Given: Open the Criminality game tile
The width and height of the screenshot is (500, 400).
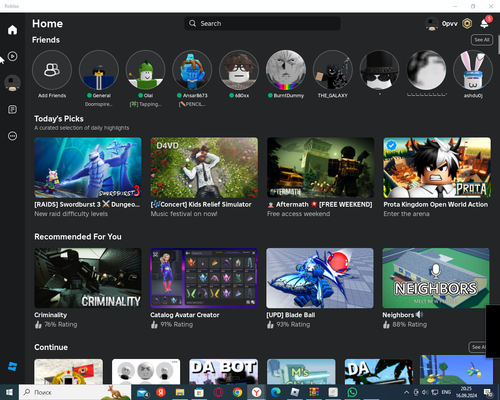Looking at the screenshot, I should pyautogui.click(x=88, y=278).
